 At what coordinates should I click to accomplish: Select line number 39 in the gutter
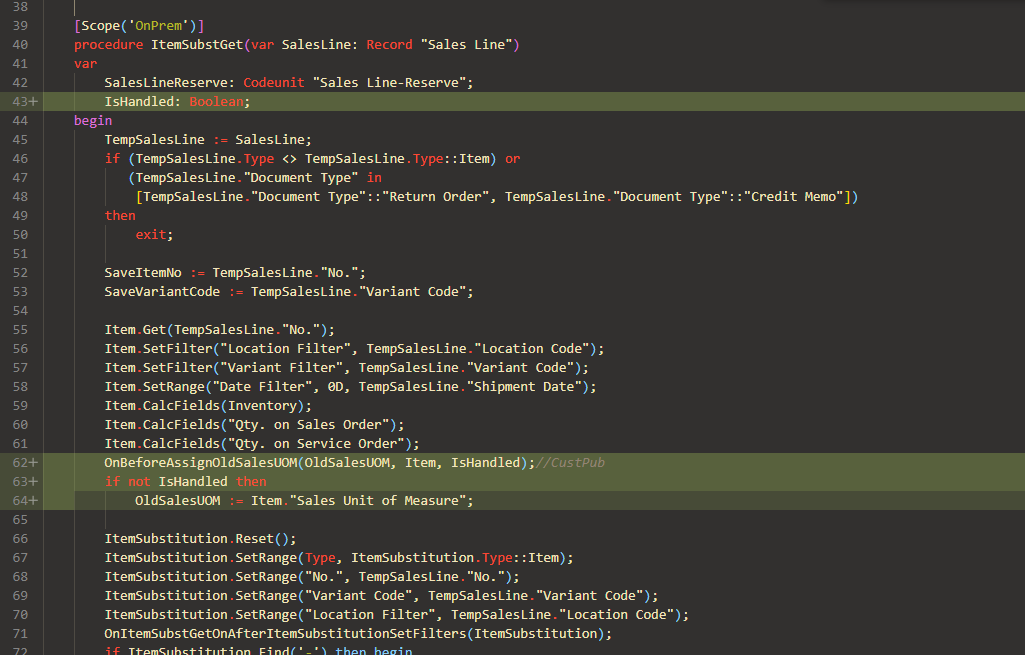[20, 25]
